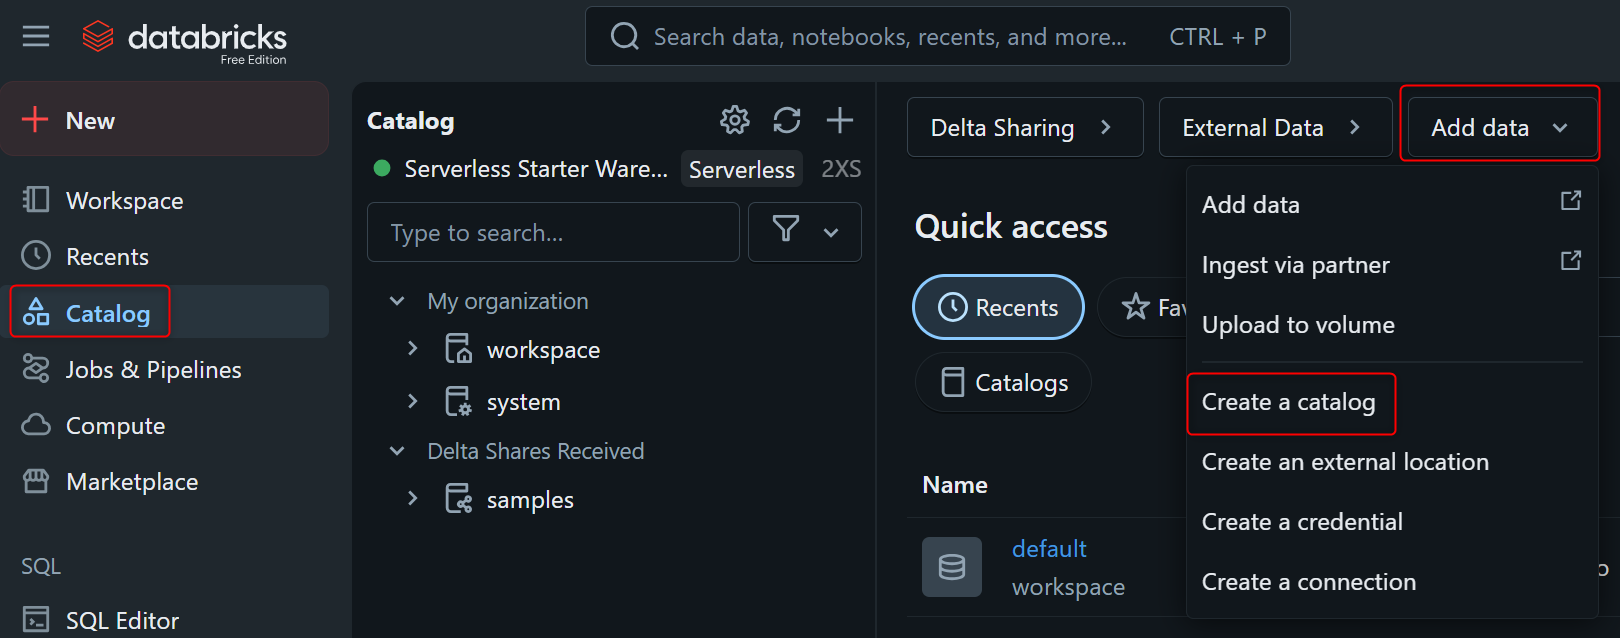
Task: Click the workspace text under default
Action: (1068, 587)
